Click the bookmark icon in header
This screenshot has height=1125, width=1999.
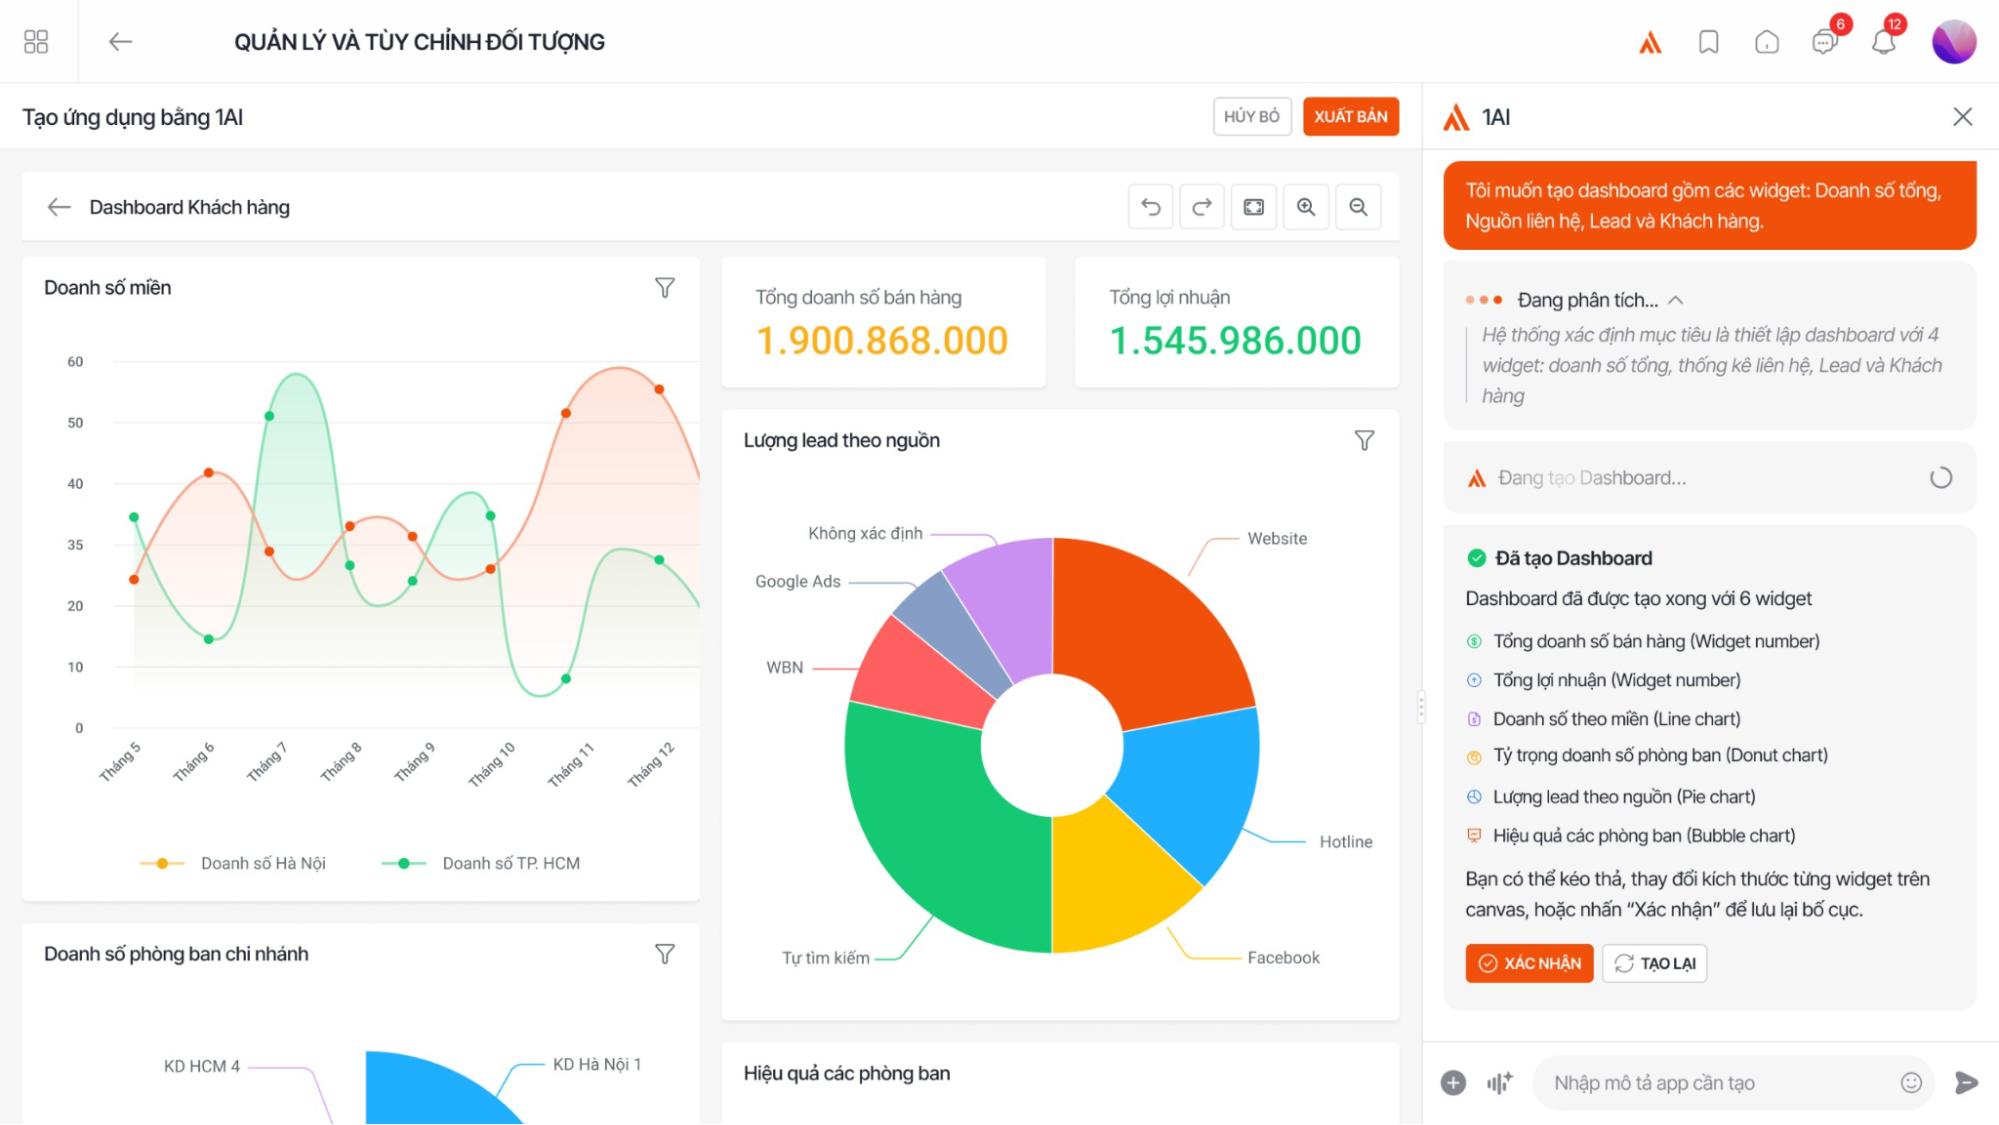click(x=1709, y=42)
